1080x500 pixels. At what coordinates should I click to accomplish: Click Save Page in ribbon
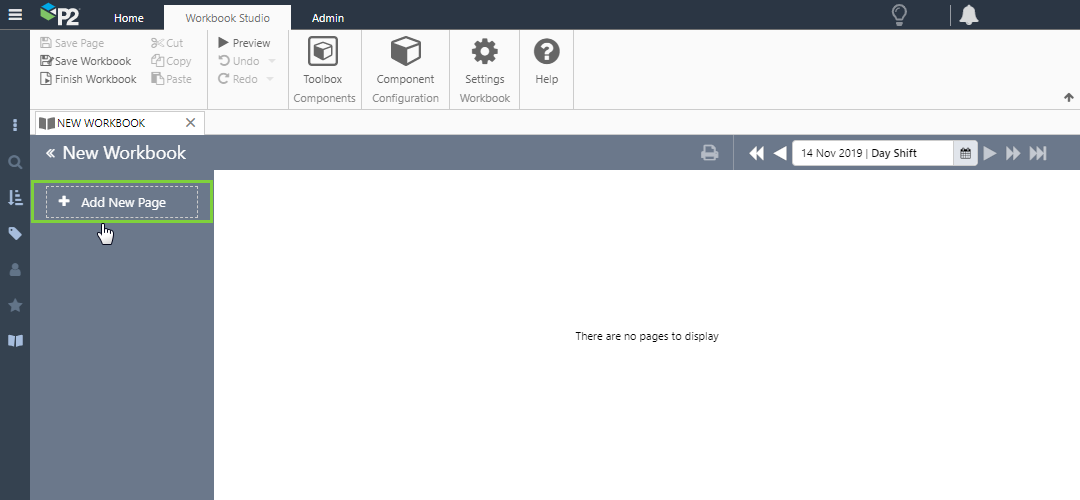click(72, 43)
